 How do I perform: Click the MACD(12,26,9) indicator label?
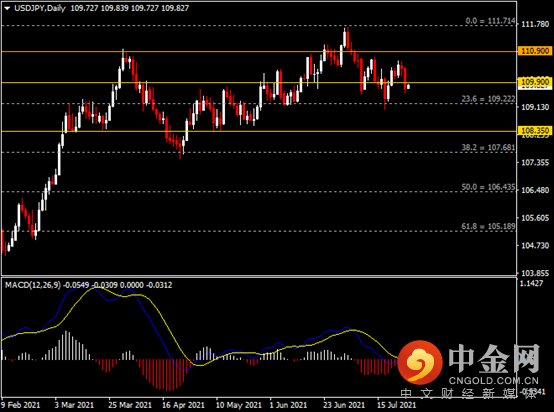pyautogui.click(x=33, y=285)
